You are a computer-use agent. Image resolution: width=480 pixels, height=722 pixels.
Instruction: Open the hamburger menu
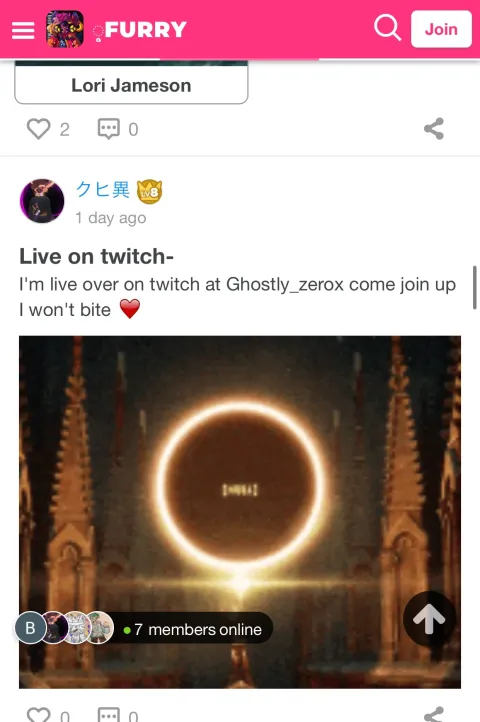coord(23,30)
